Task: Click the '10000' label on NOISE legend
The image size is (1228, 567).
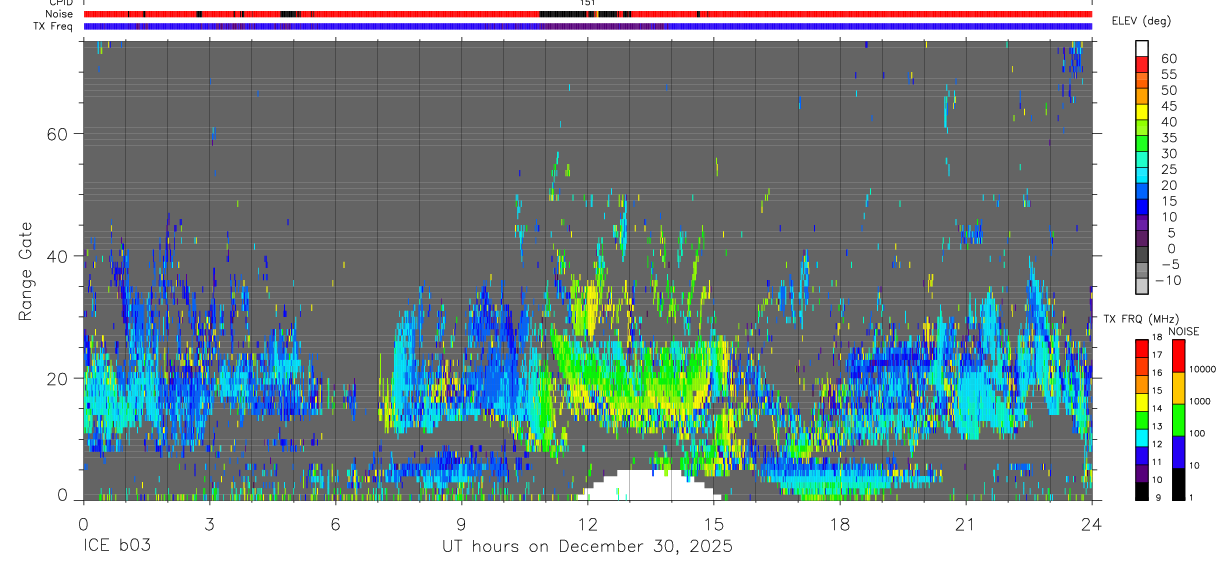Action: point(1204,369)
